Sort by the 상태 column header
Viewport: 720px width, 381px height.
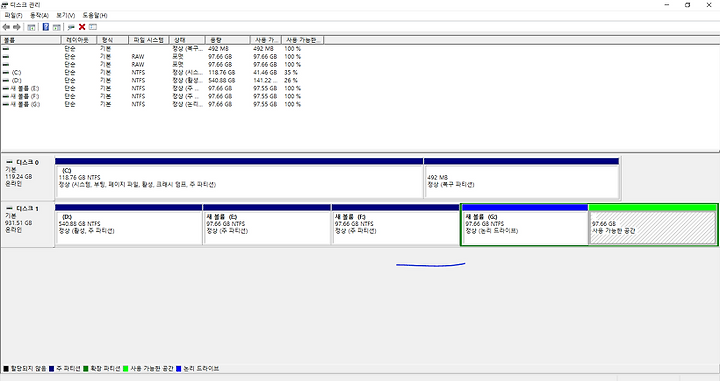tap(187, 40)
